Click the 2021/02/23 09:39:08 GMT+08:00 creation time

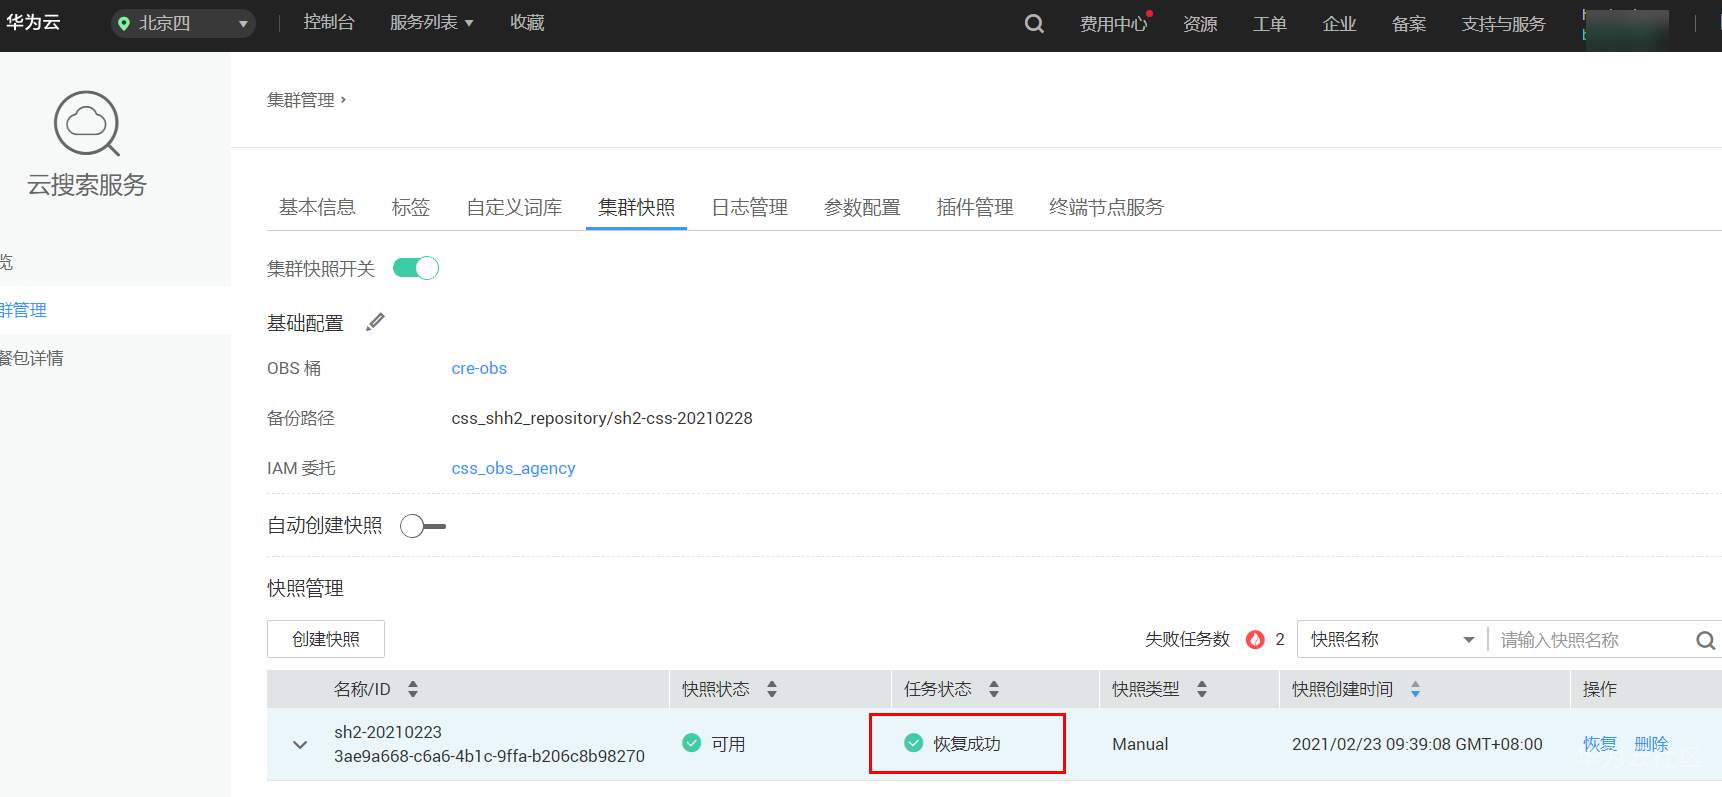[x=1417, y=744]
